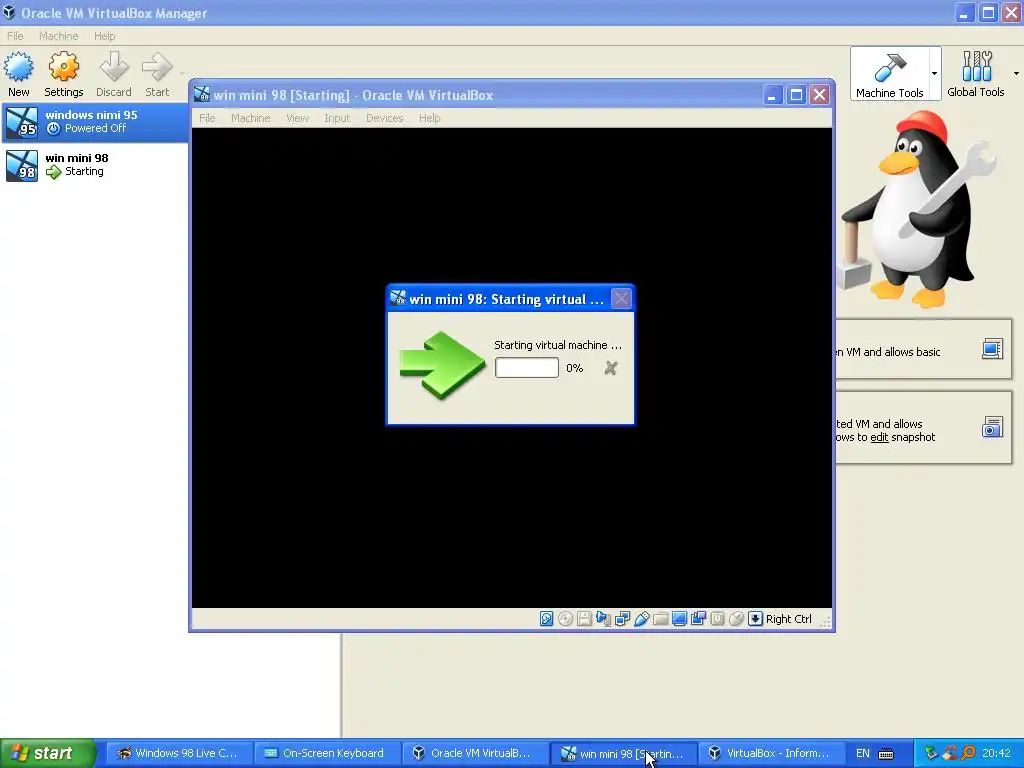Open the File menu in VirtualBox Manager
This screenshot has height=768, width=1024.
15,36
